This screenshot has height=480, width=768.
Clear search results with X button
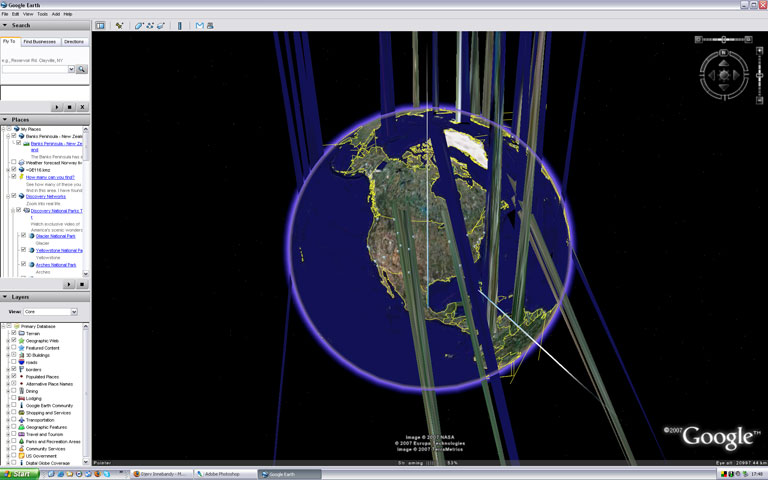(x=82, y=107)
